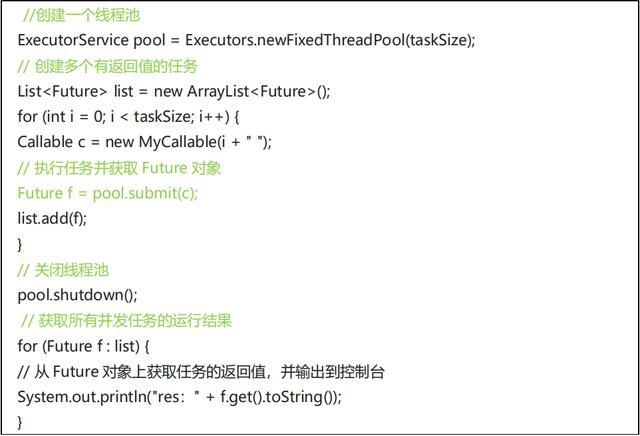This screenshot has height=436, width=640.
Task: Click the comment '关闭线程池'
Action: (72, 269)
